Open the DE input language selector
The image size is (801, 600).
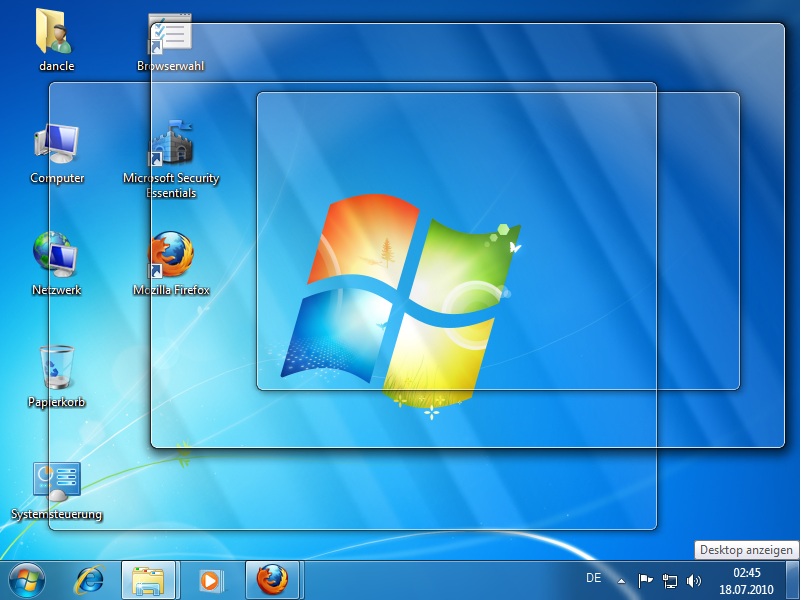(593, 578)
